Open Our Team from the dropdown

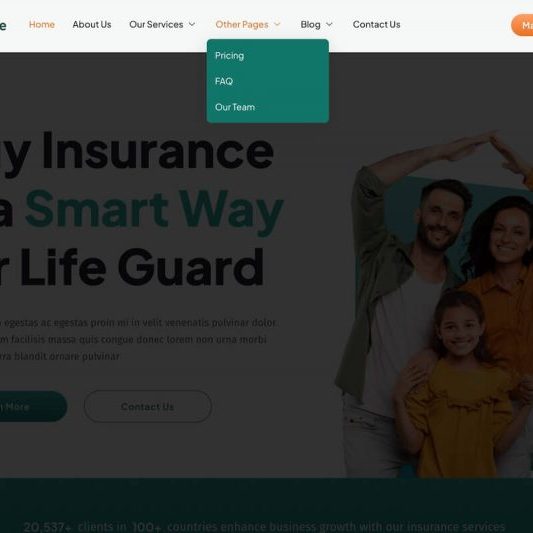point(235,107)
